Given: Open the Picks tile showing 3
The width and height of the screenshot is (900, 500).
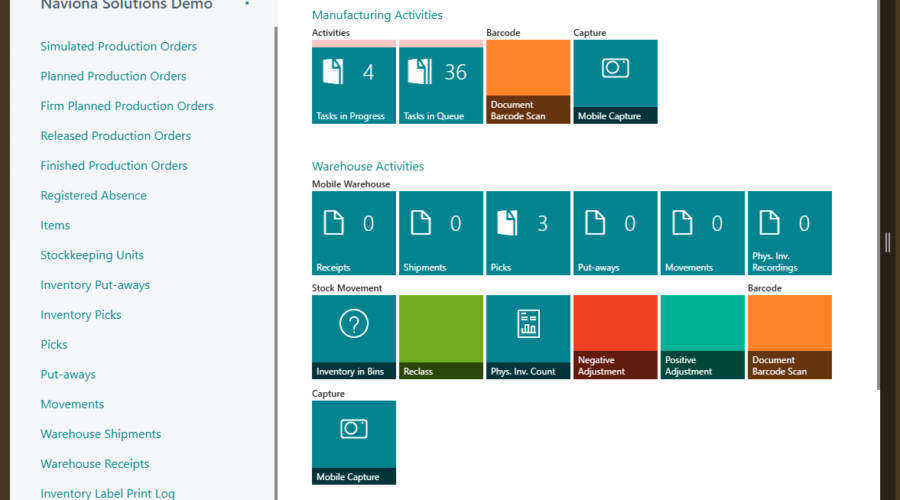Looking at the screenshot, I should (528, 233).
